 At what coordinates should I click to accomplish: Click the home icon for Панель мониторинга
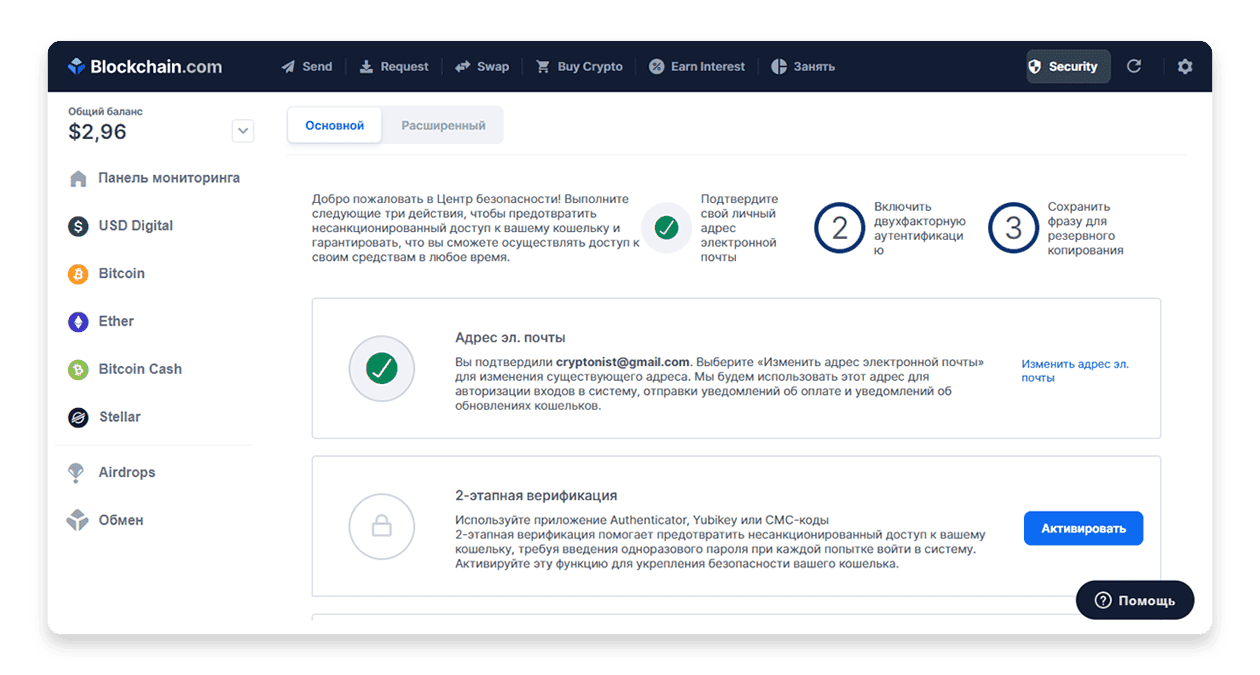tap(78, 179)
